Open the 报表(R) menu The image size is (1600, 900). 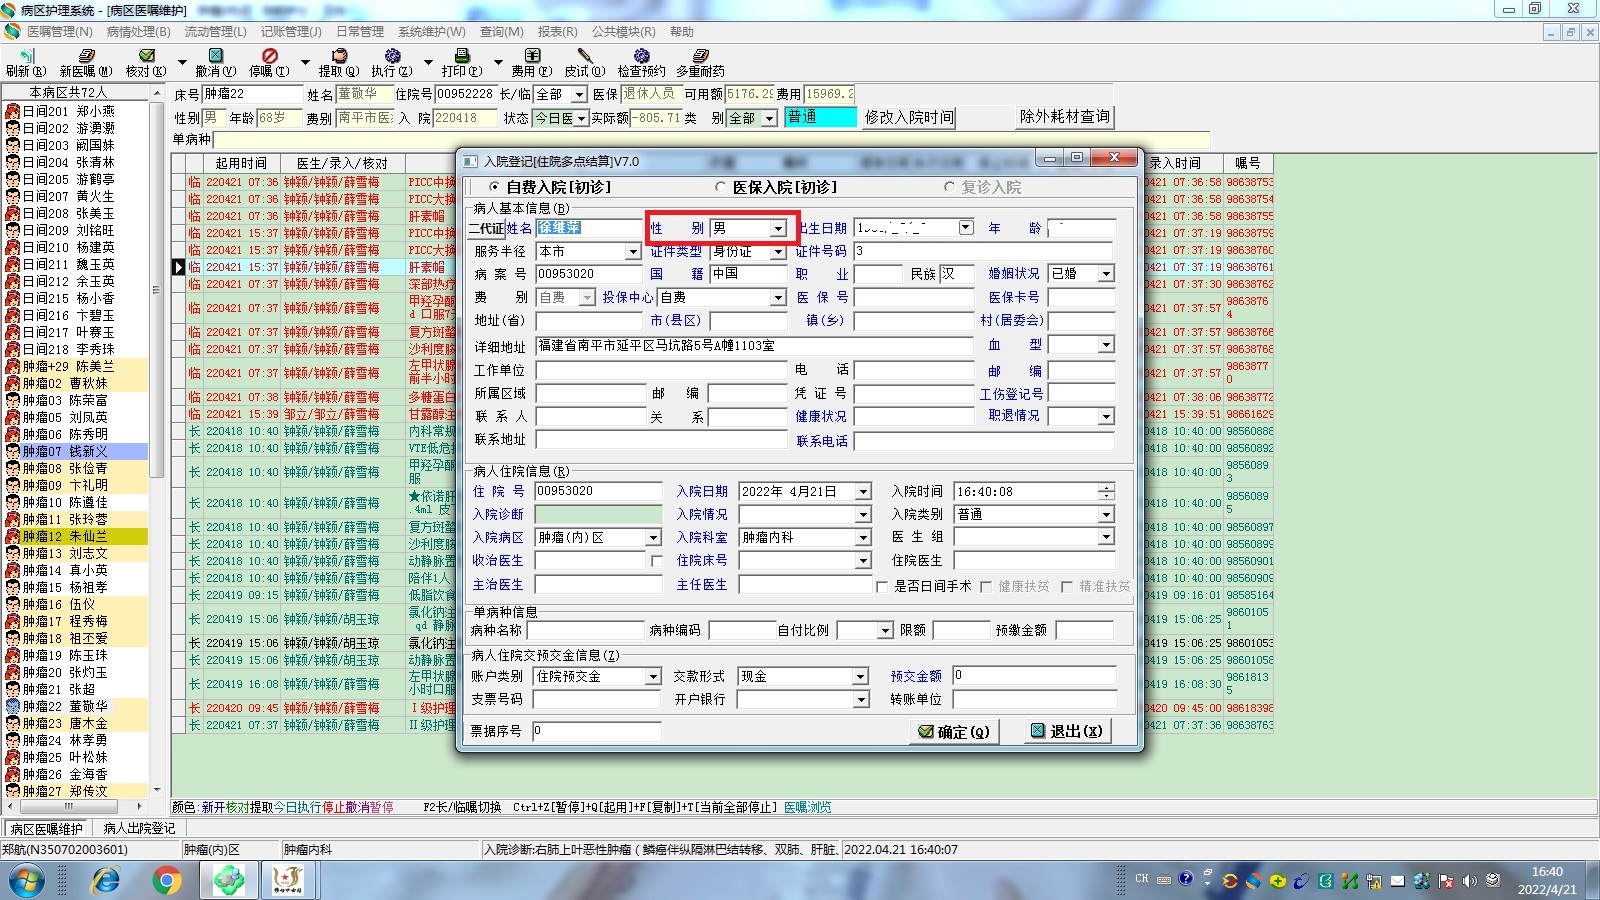(x=558, y=32)
